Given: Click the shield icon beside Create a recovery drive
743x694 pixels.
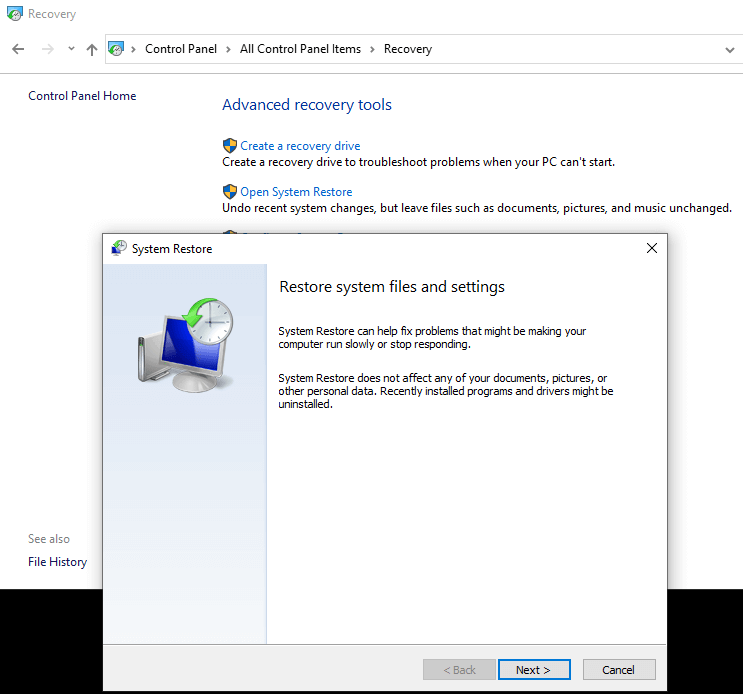Looking at the screenshot, I should [230, 145].
